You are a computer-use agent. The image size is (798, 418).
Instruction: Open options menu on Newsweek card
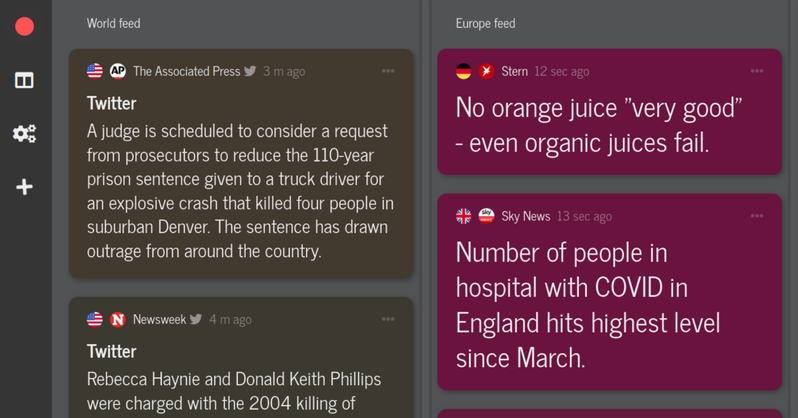coord(388,319)
